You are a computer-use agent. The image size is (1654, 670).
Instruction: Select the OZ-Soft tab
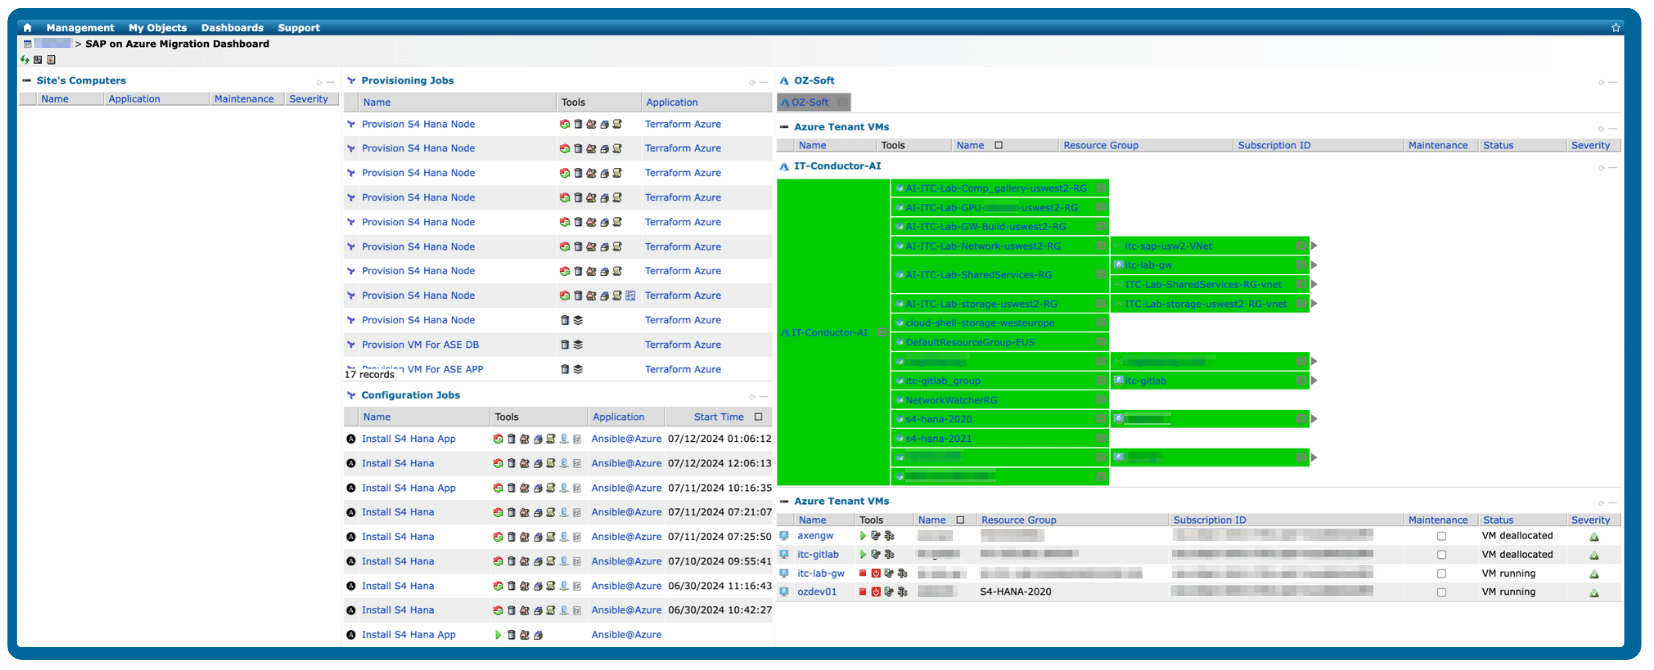click(x=813, y=102)
